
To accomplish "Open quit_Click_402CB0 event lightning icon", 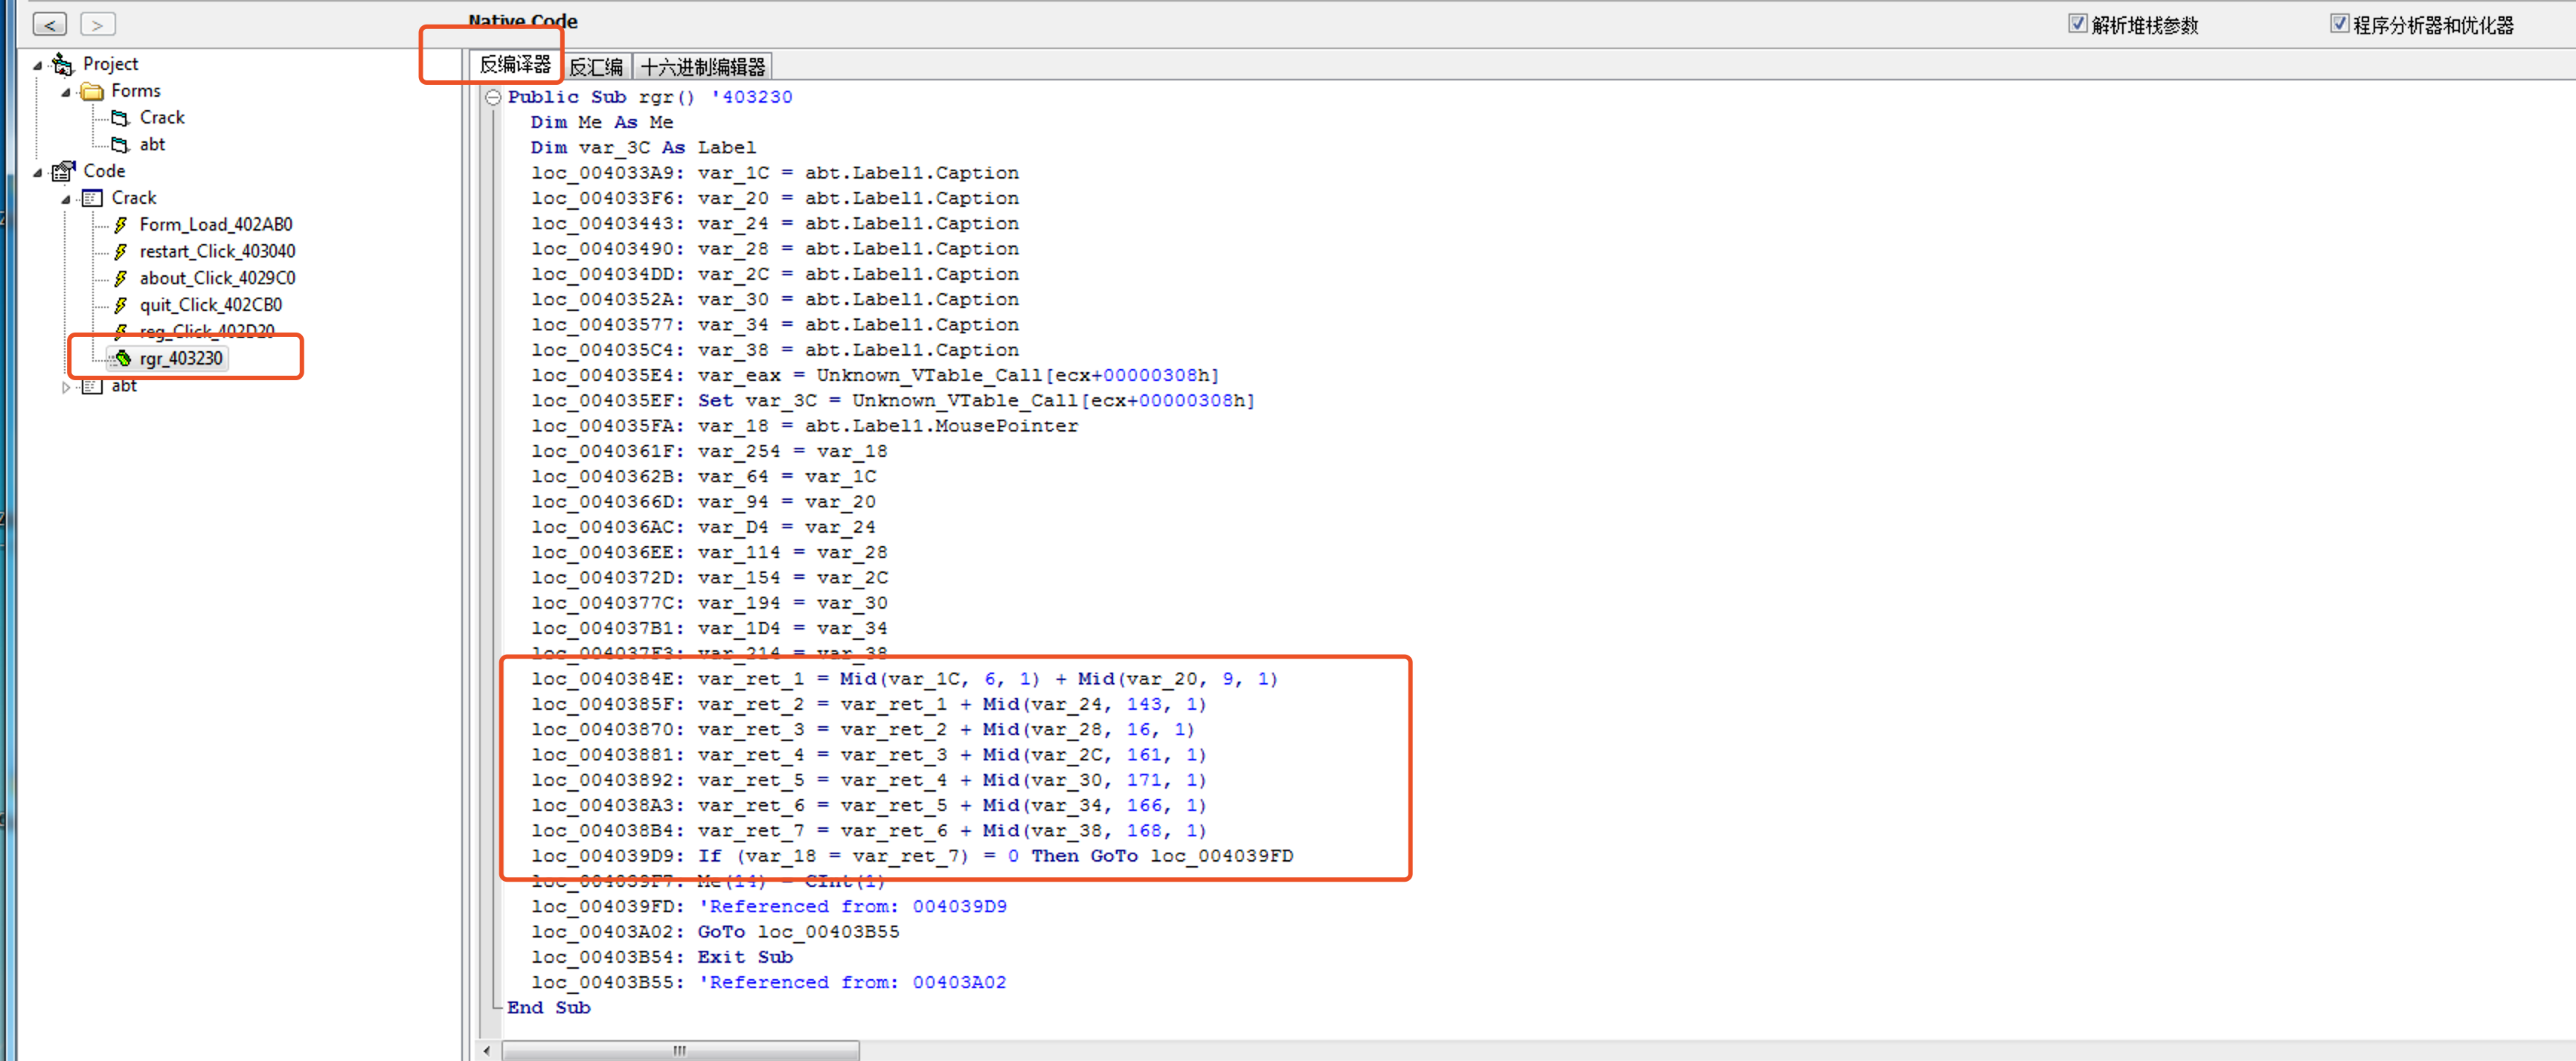I will point(121,305).
